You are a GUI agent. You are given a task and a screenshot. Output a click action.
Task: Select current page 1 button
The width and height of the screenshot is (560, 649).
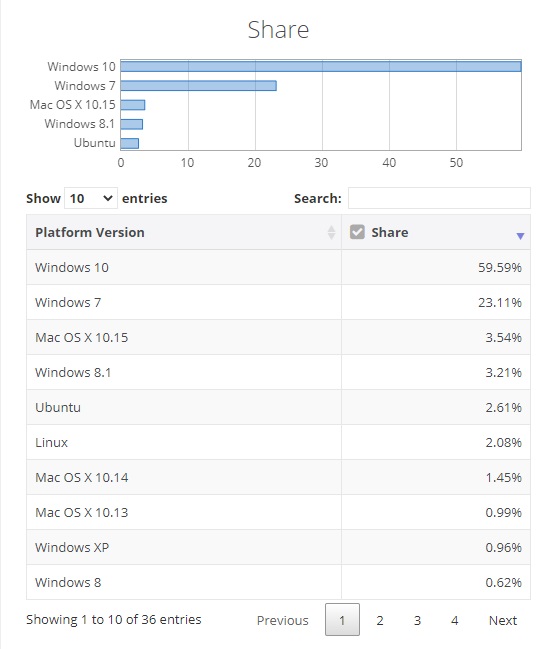click(342, 620)
